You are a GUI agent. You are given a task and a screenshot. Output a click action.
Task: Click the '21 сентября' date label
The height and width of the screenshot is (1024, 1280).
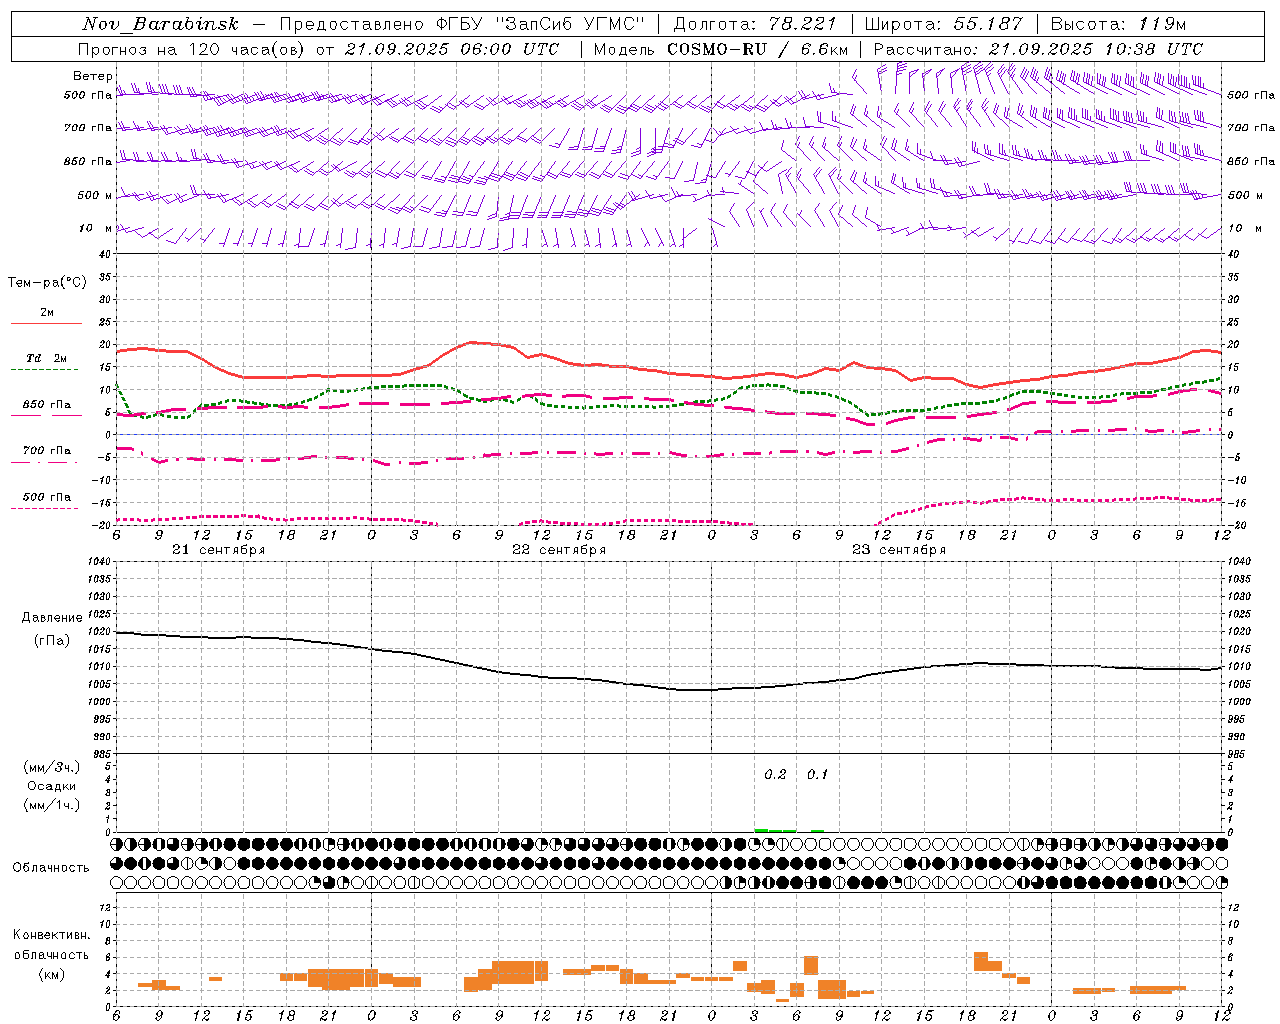point(218,550)
